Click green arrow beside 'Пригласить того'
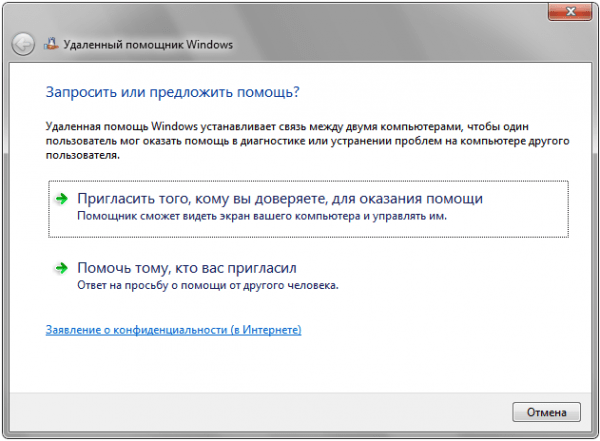 click(x=61, y=198)
